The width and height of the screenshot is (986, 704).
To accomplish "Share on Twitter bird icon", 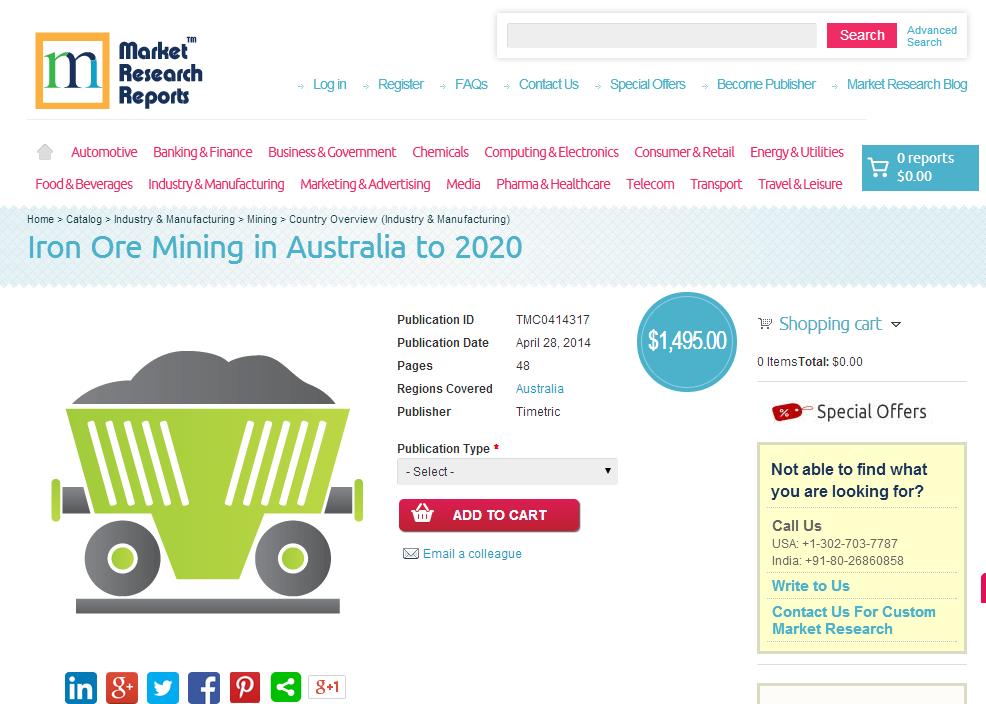I will tap(163, 688).
